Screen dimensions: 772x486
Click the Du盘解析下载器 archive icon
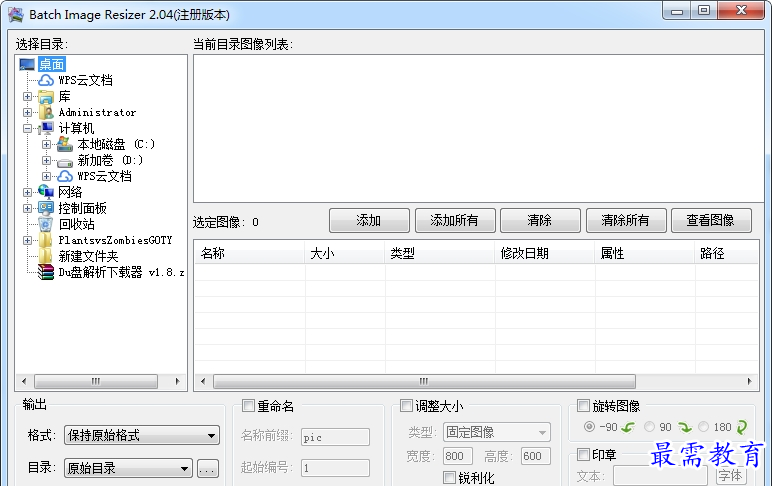[46, 272]
